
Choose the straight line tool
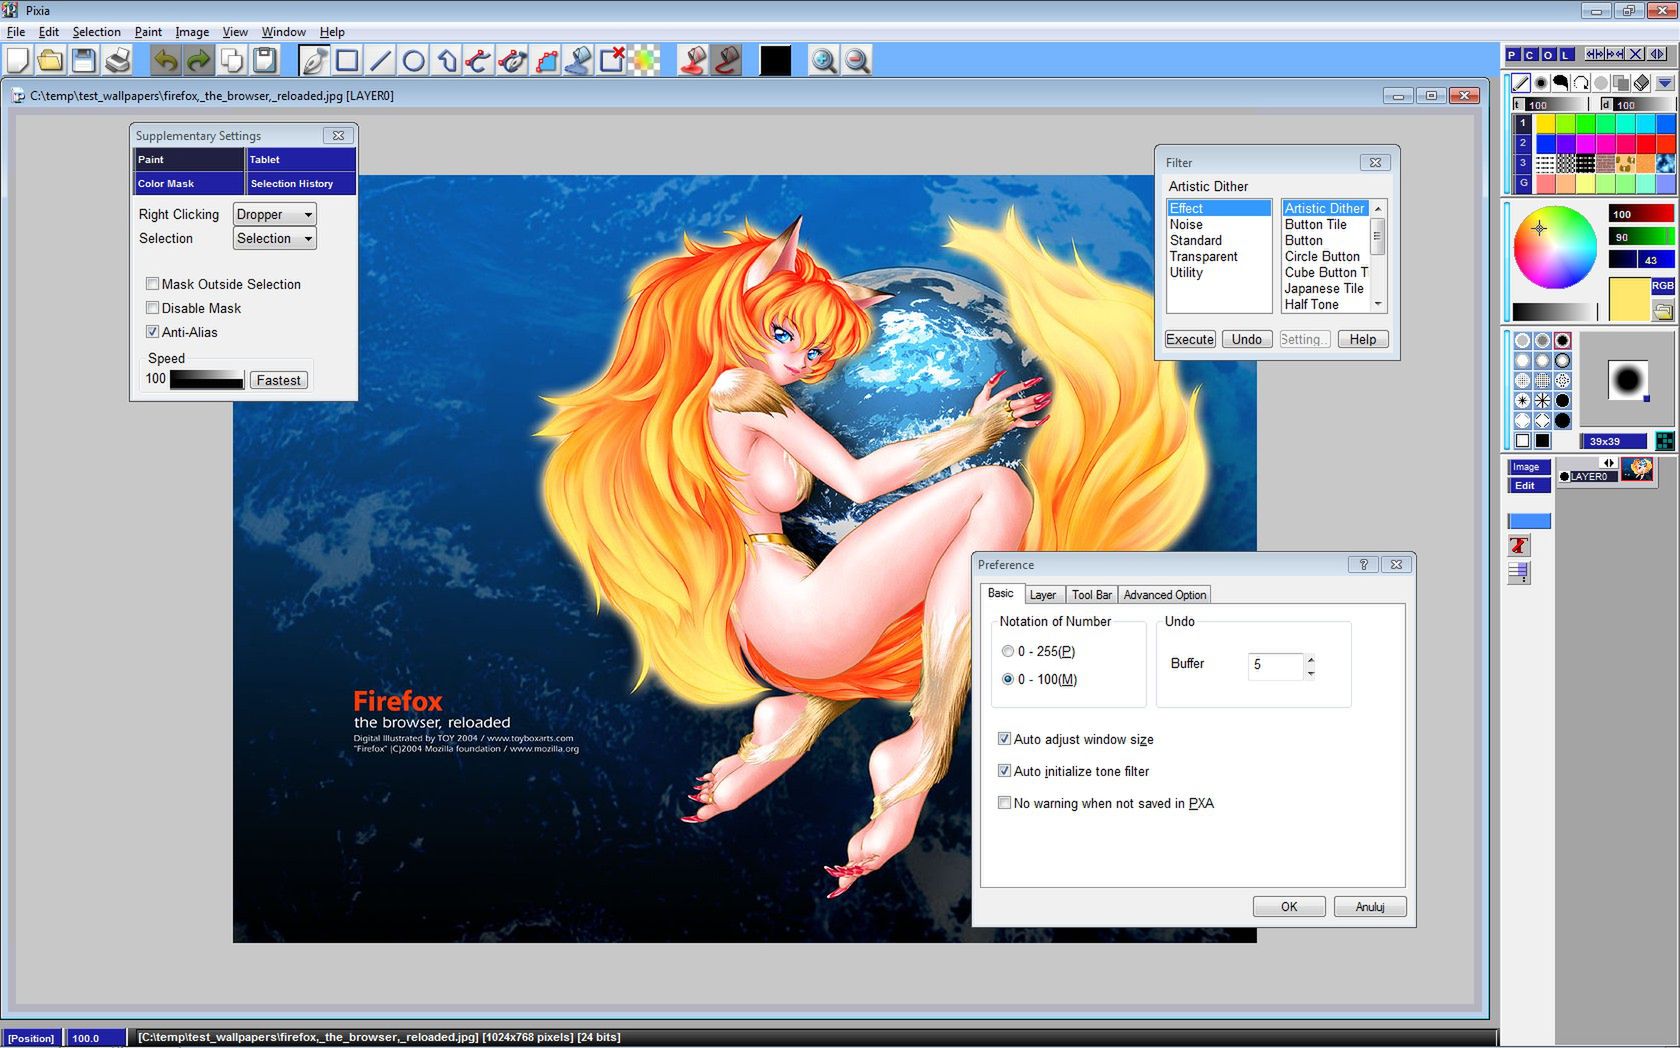pyautogui.click(x=380, y=61)
